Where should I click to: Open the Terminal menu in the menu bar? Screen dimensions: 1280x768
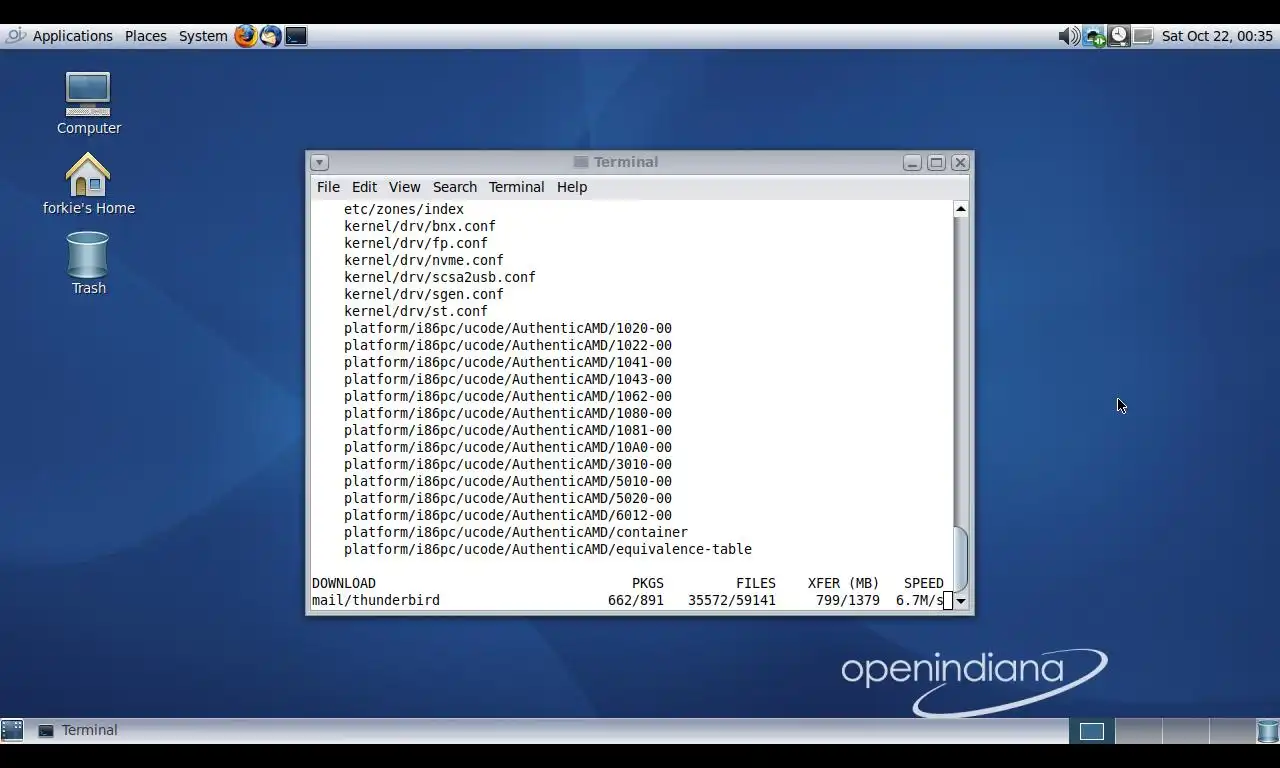(x=516, y=187)
